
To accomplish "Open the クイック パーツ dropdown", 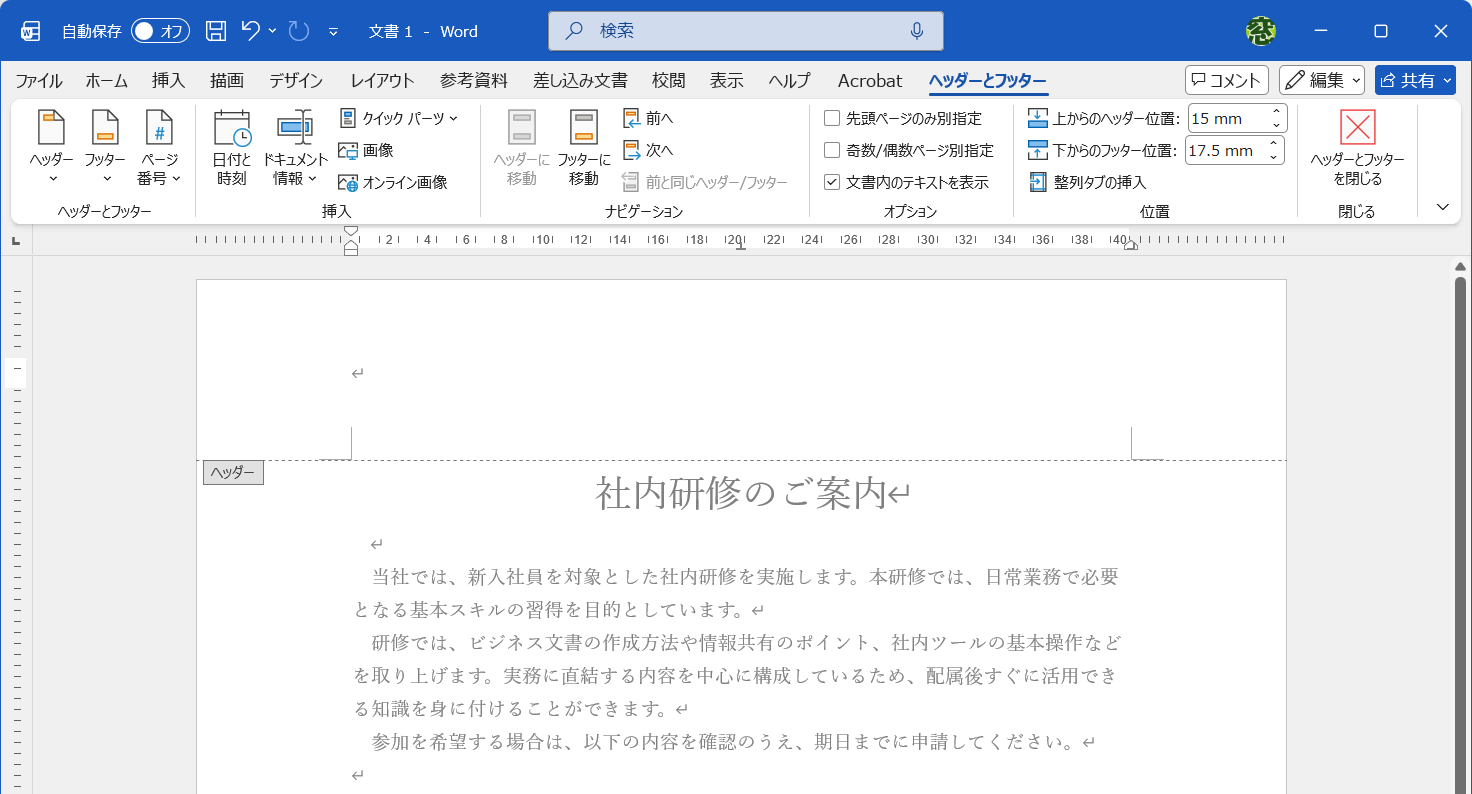I will click(400, 117).
